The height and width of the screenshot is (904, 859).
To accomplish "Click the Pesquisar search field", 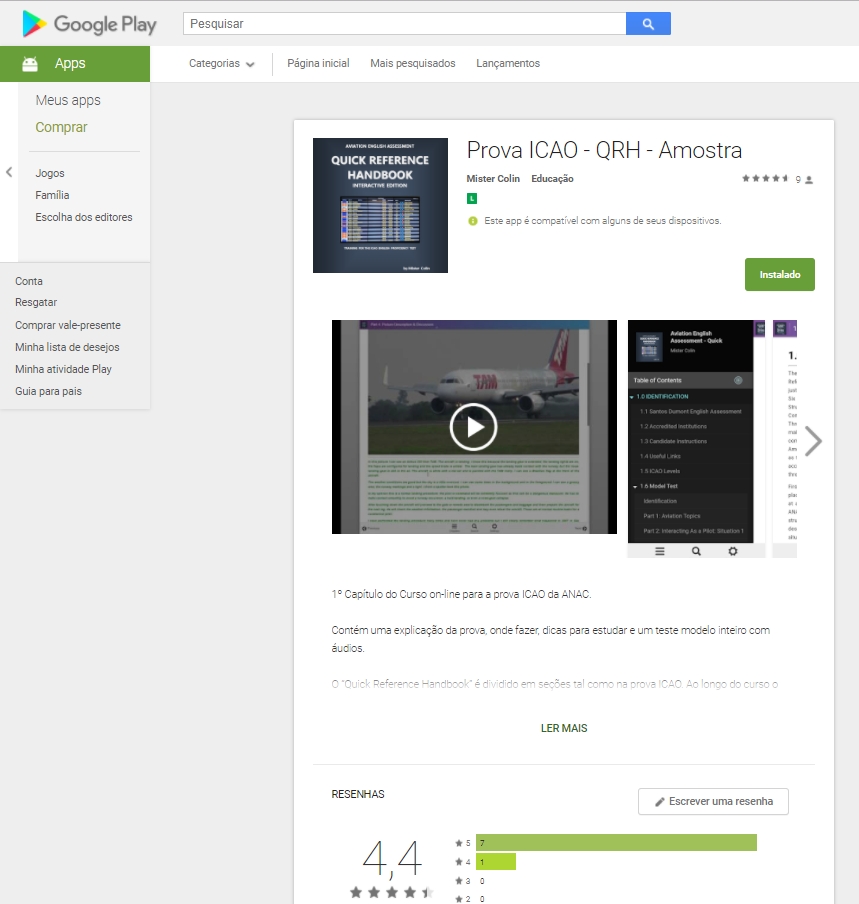I will (x=405, y=24).
